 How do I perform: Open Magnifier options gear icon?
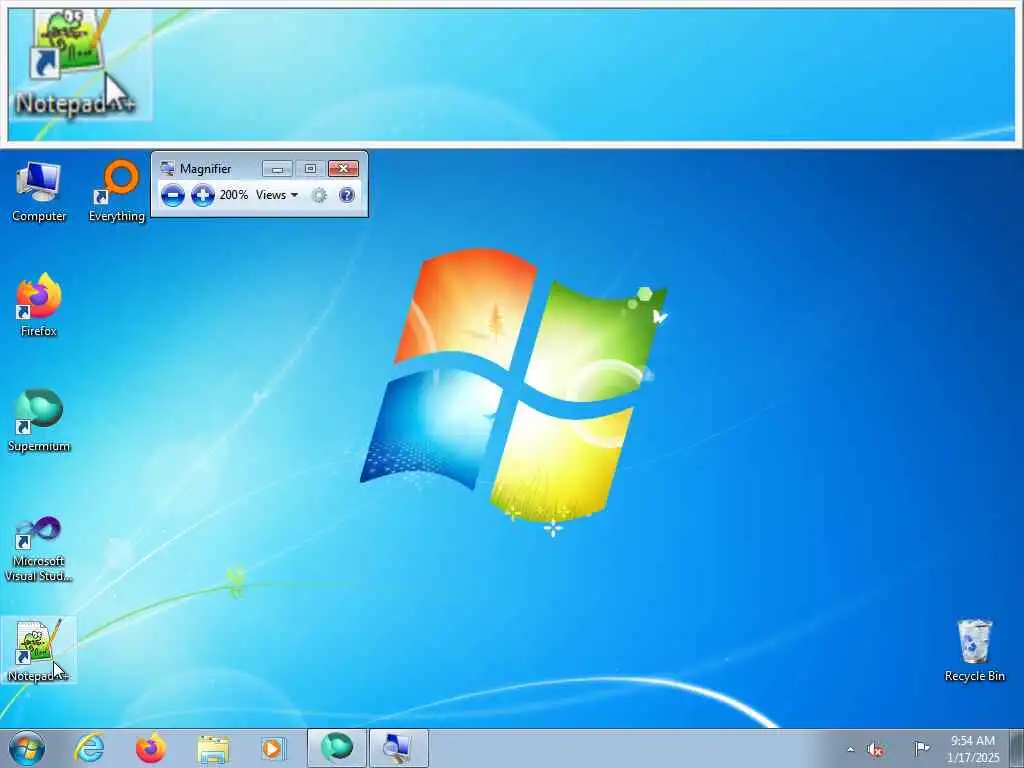point(319,195)
